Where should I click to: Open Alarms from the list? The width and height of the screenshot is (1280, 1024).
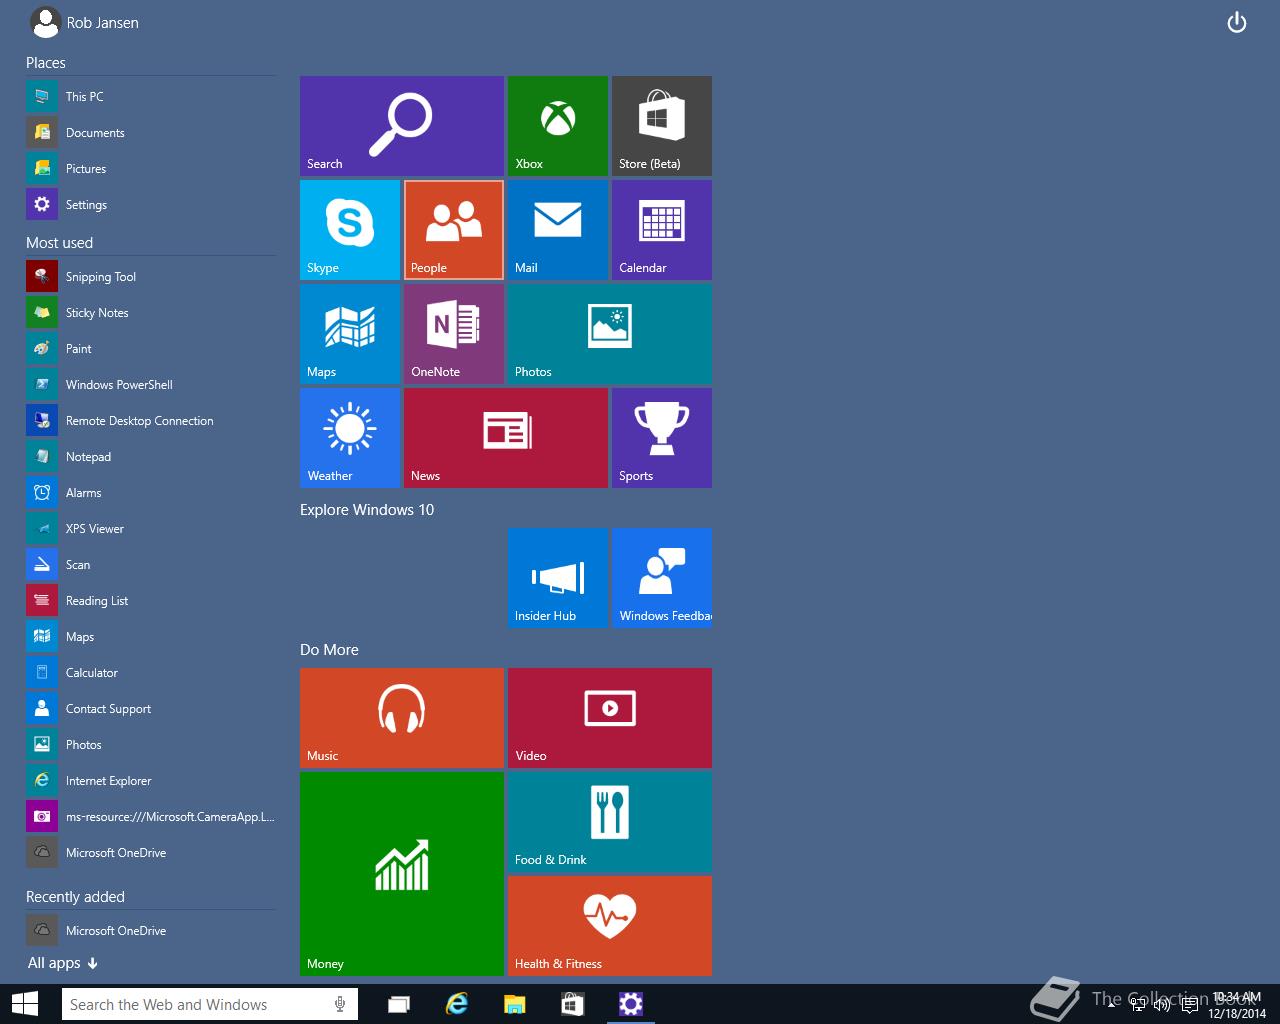(151, 493)
